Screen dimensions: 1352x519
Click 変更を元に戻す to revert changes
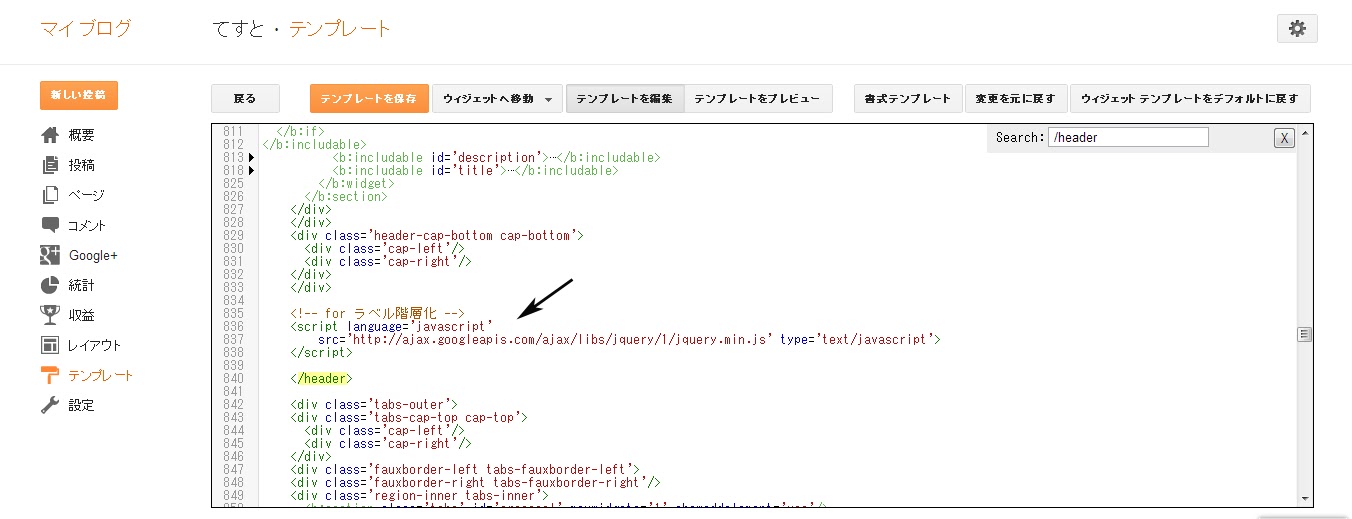(1016, 98)
